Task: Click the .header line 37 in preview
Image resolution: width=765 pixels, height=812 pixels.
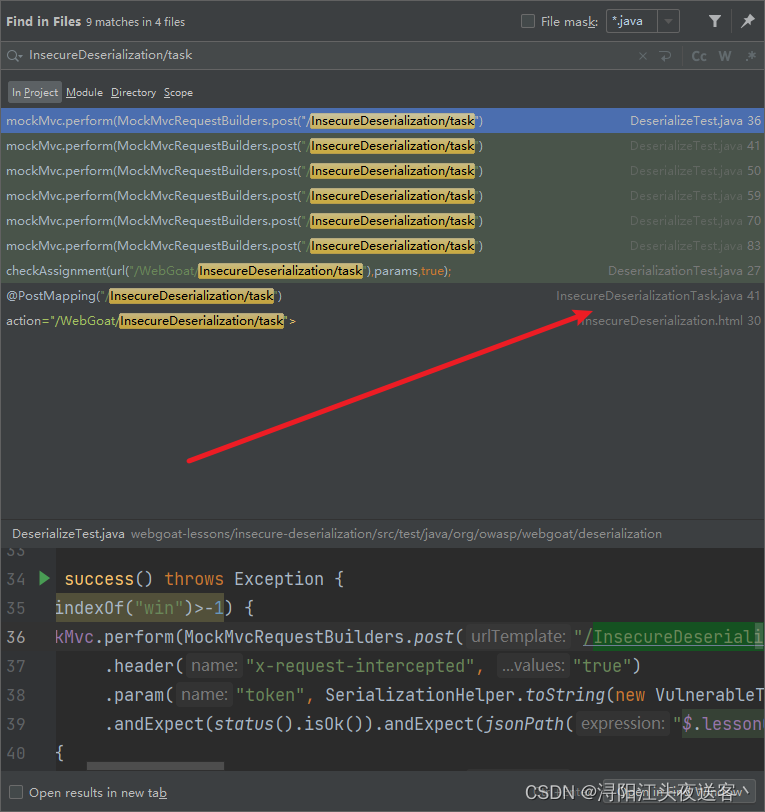Action: 373,666
